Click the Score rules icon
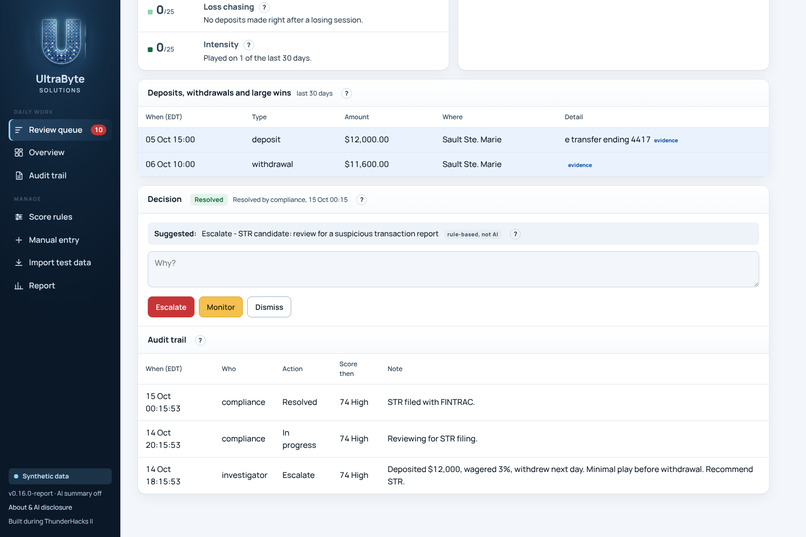This screenshot has width=806, height=537. (x=19, y=217)
